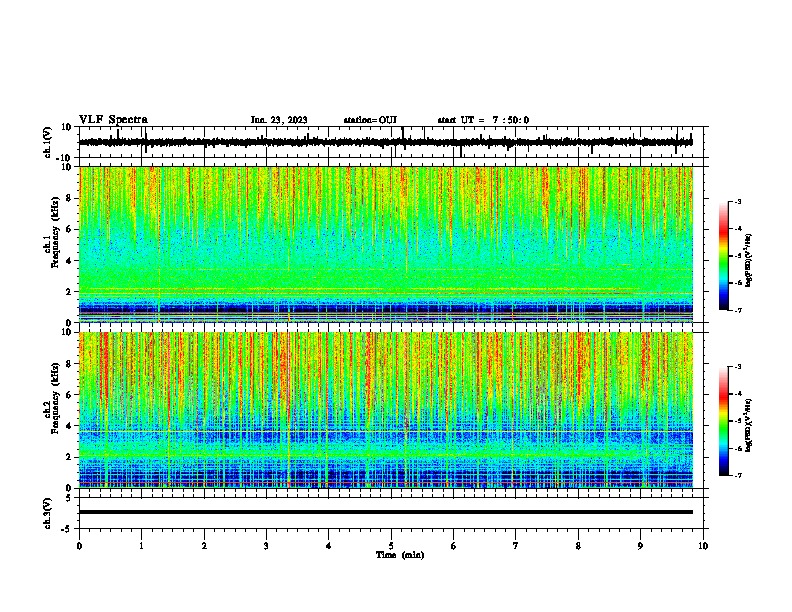Click the time axis tick label "8"
The width and height of the screenshot is (792, 612).
(578, 546)
